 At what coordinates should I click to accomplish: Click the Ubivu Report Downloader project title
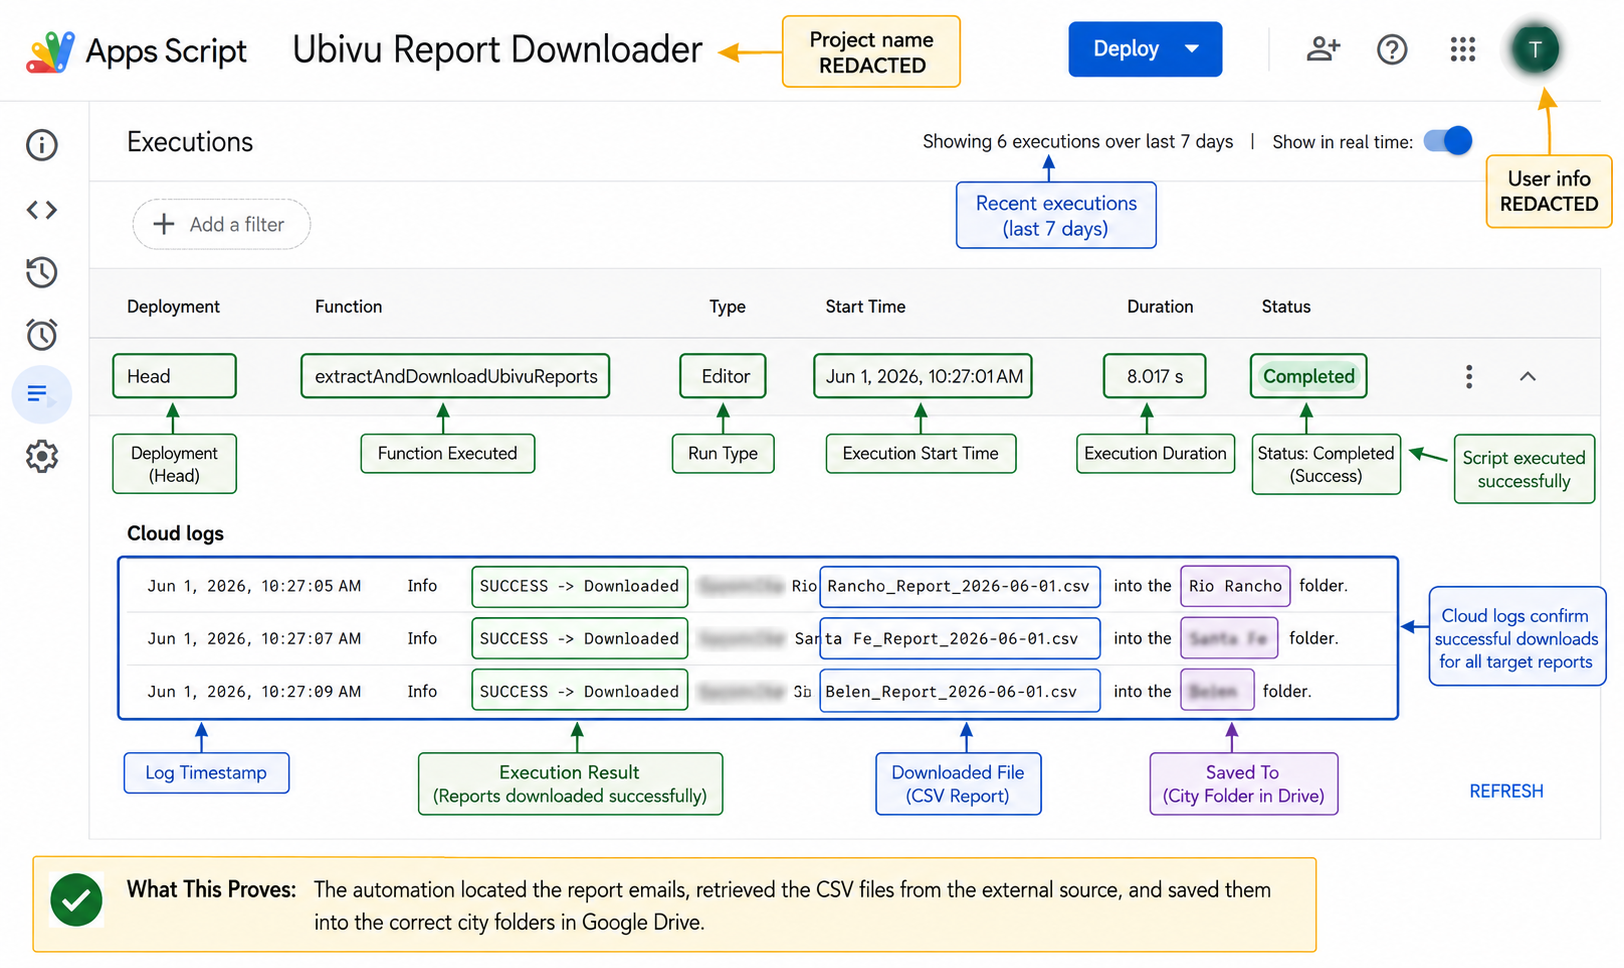coord(497,50)
